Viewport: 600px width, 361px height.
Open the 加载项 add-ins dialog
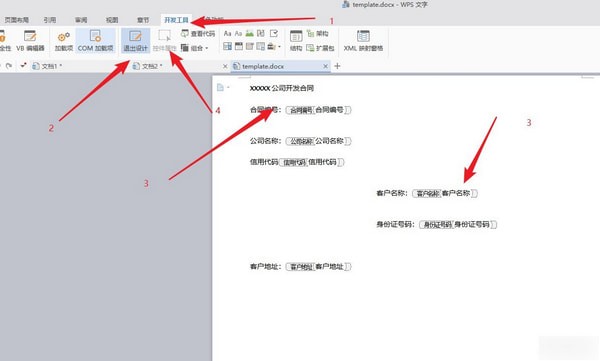coord(63,41)
